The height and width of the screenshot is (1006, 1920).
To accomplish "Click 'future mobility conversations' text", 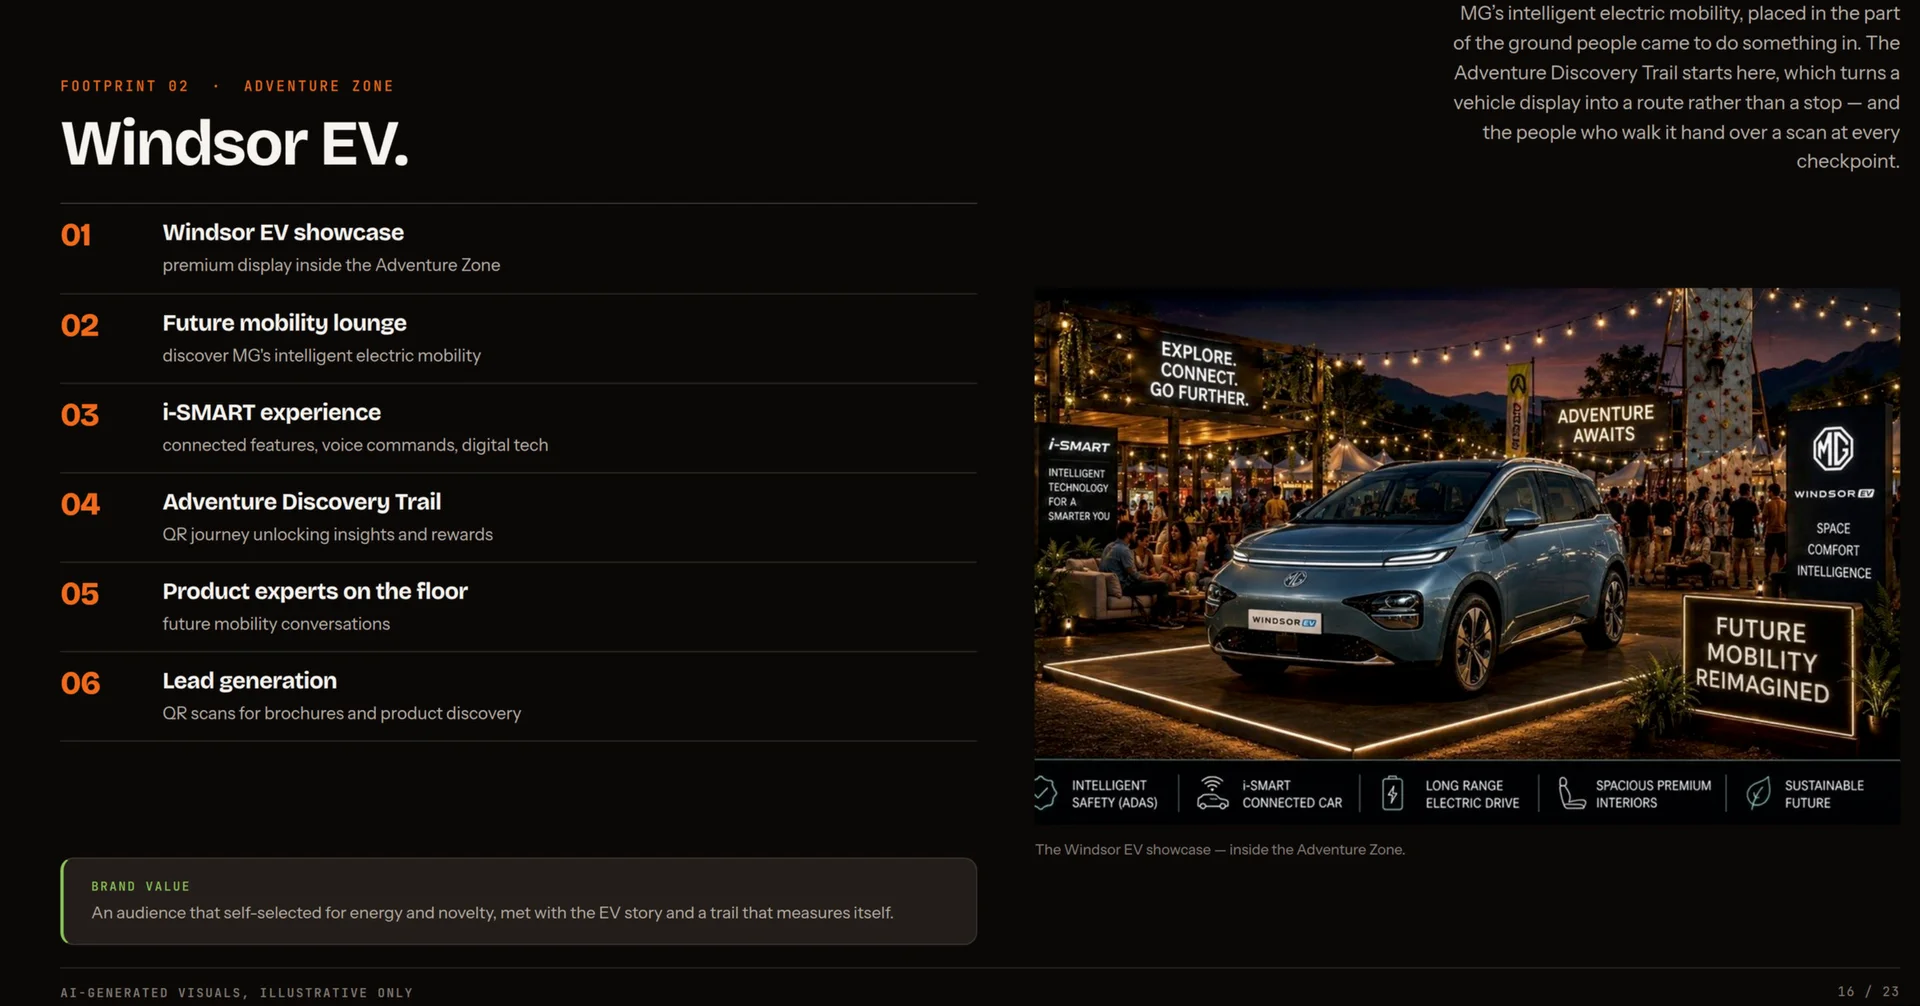I will [276, 624].
